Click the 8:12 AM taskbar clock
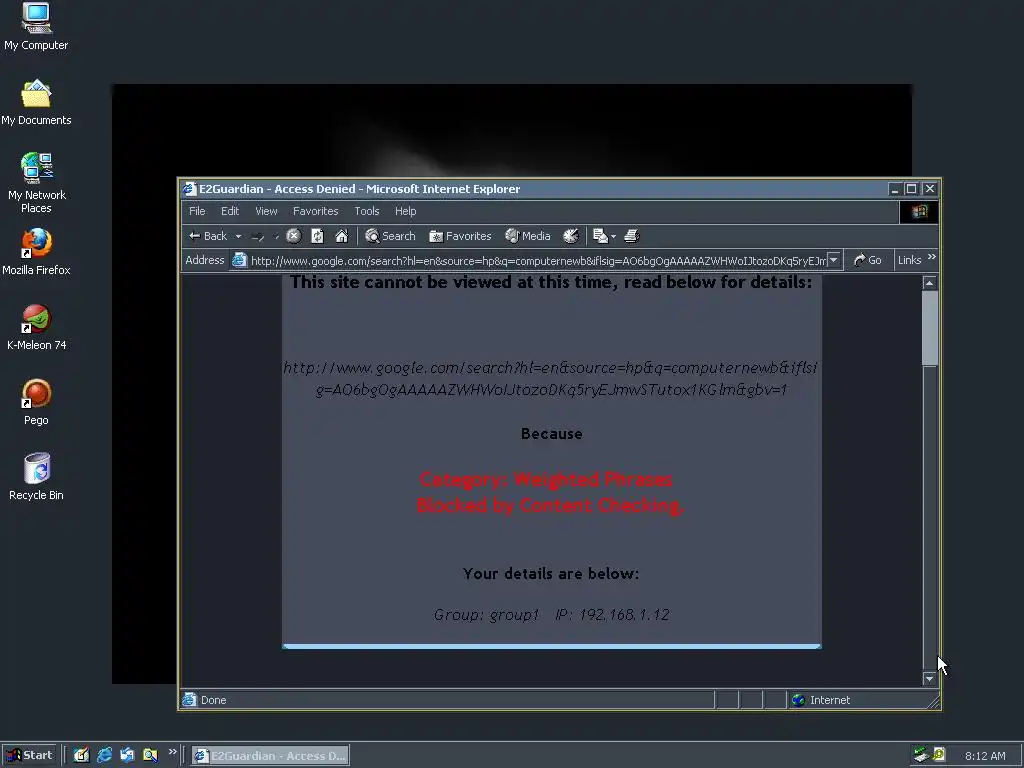Viewport: 1024px width, 768px height. point(985,756)
